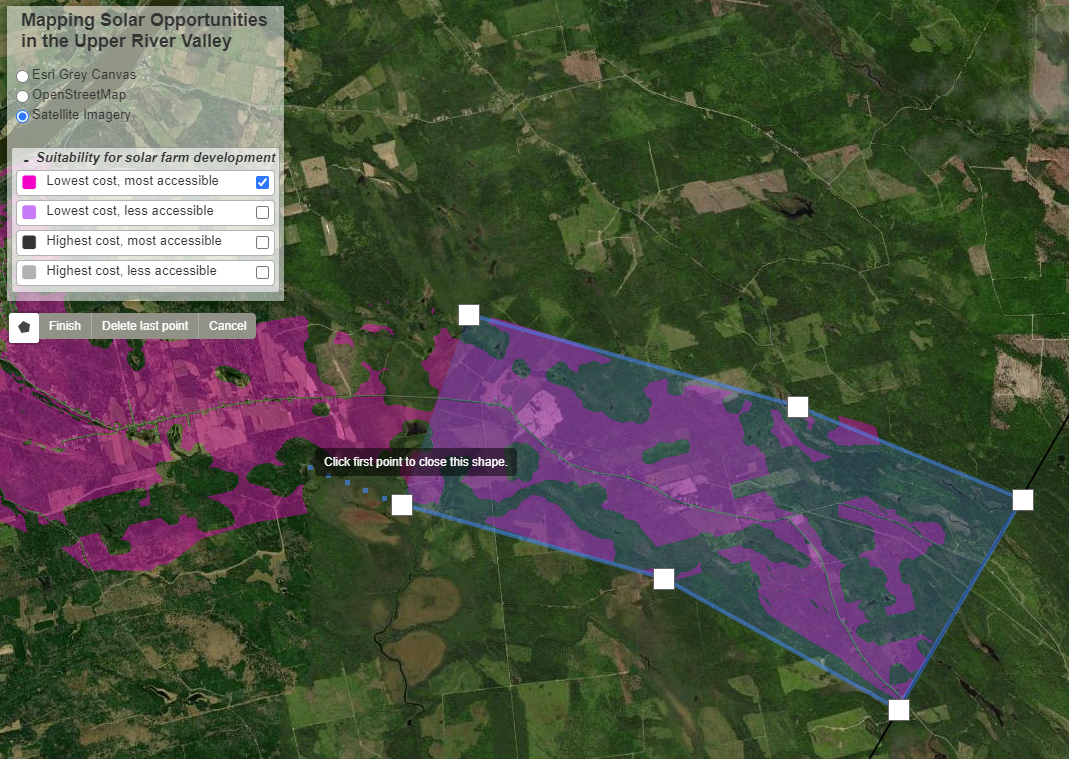Click vertex on polygon's lower edge midpoint
This screenshot has width=1069, height=759.
pyautogui.click(x=664, y=579)
